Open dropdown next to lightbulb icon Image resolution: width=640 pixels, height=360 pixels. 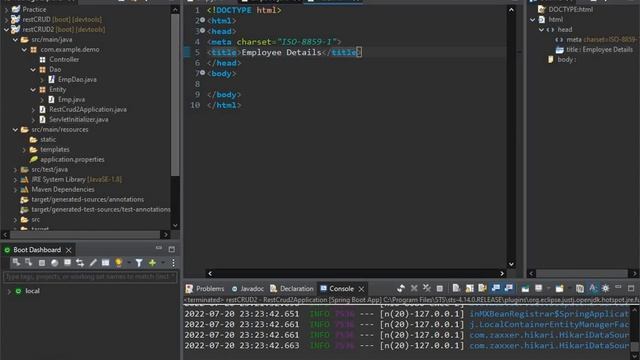coord(129,263)
